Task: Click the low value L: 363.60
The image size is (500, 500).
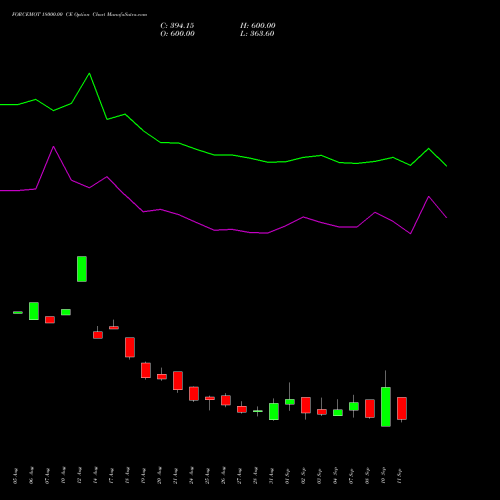Action: click(x=257, y=34)
